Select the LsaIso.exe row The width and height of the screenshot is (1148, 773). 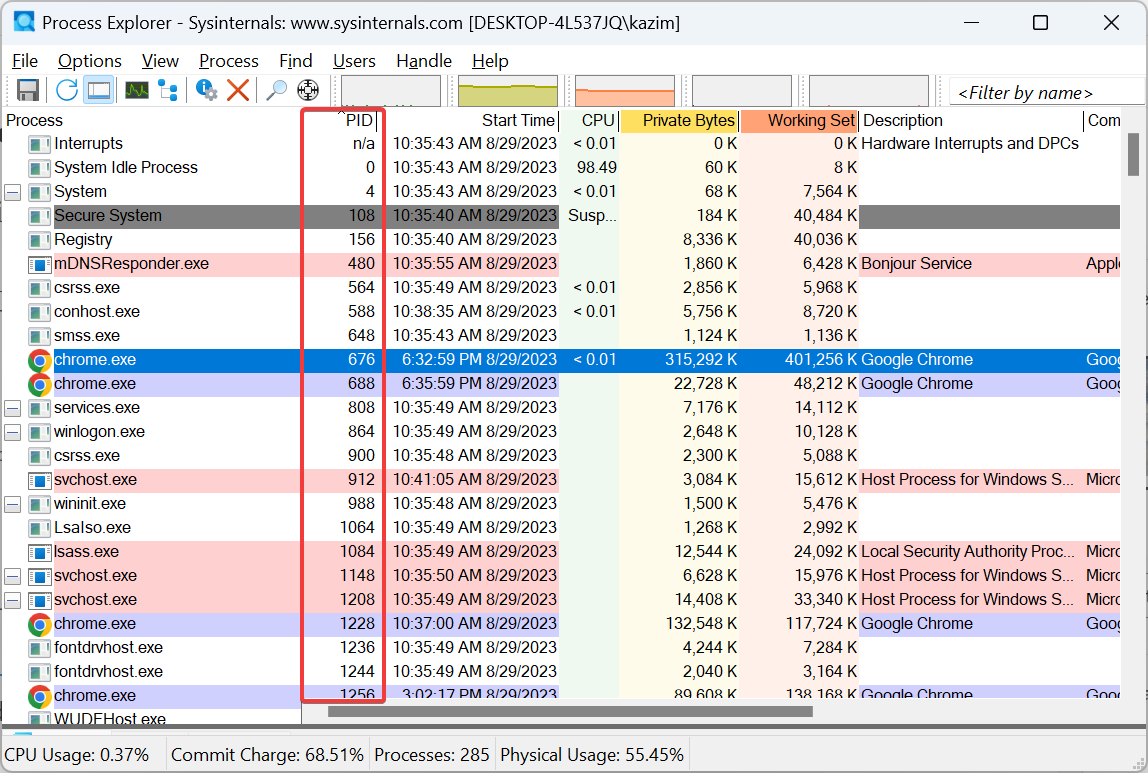(x=562, y=528)
